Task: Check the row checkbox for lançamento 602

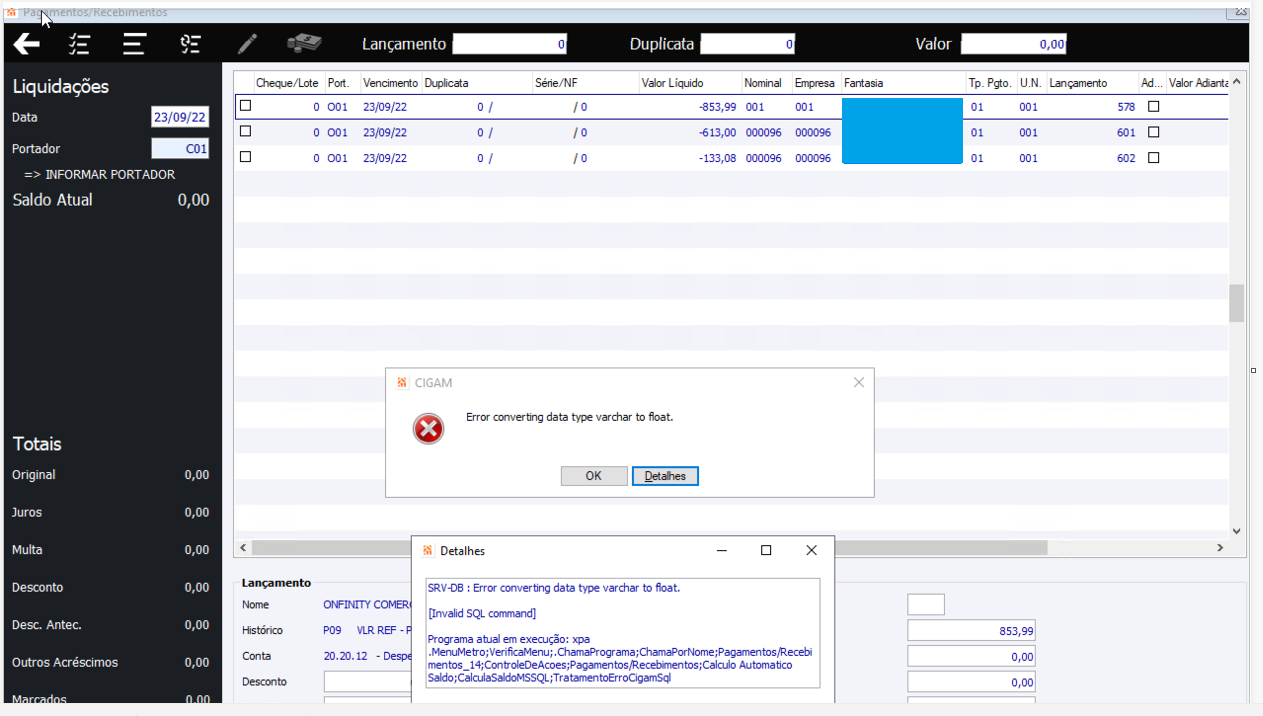Action: coord(245,157)
